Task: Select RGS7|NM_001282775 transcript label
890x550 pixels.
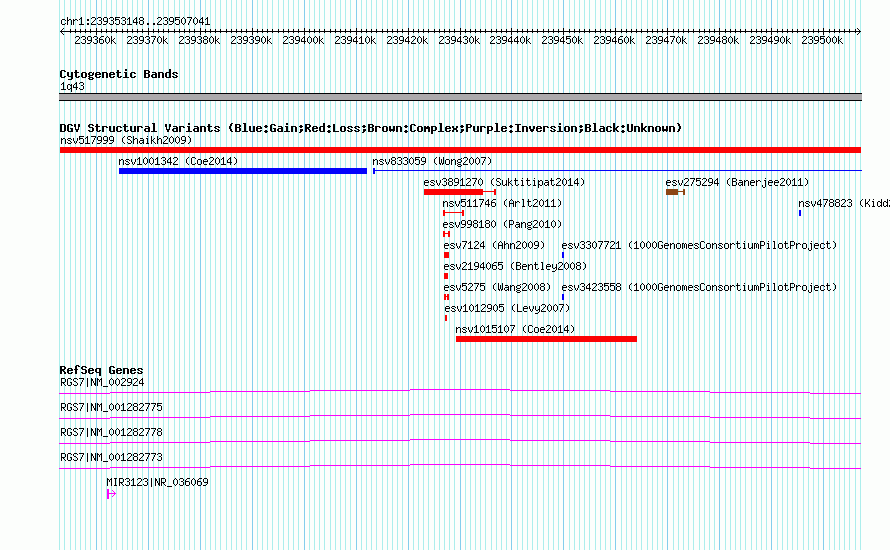Action: pos(111,408)
